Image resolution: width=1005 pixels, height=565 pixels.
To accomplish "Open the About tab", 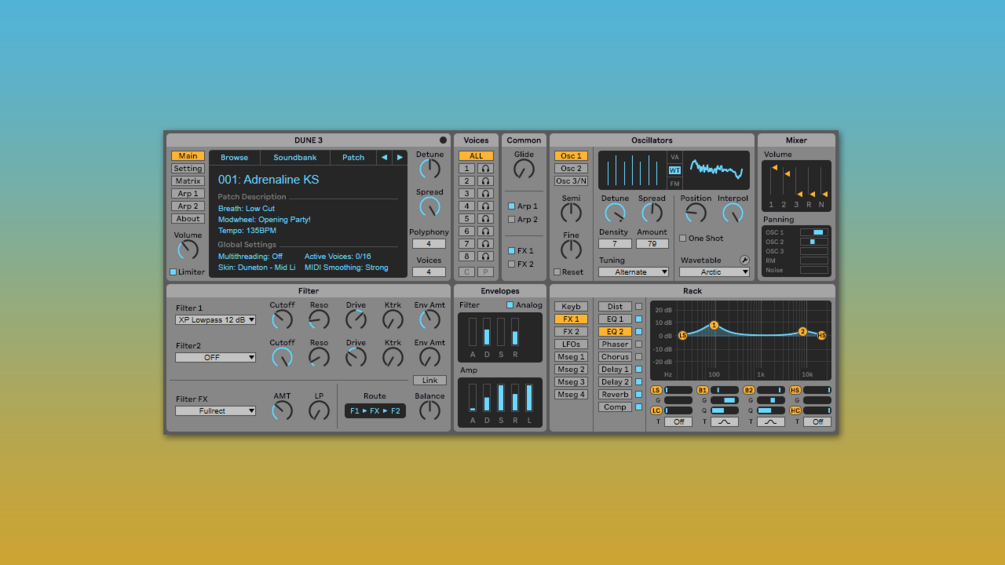I will point(188,218).
